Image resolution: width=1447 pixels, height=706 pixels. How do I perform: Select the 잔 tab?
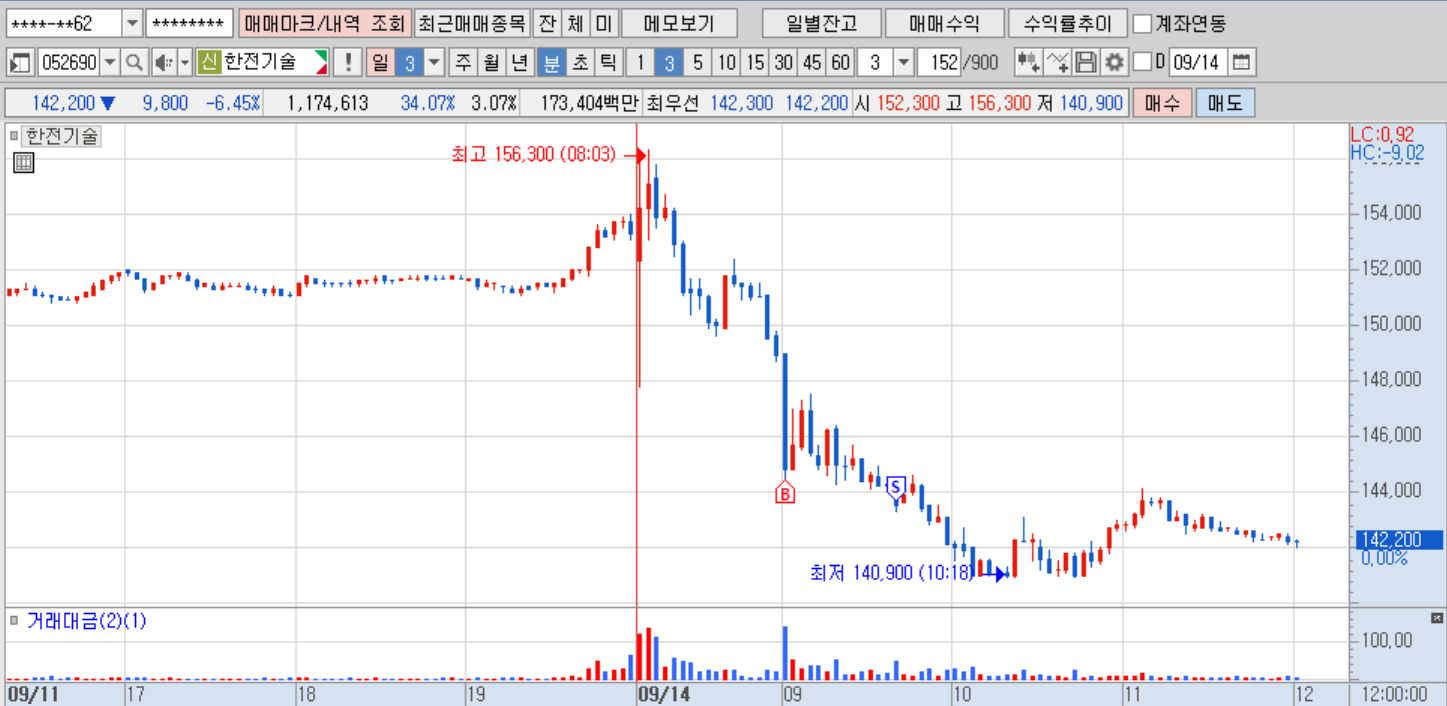tap(546, 23)
